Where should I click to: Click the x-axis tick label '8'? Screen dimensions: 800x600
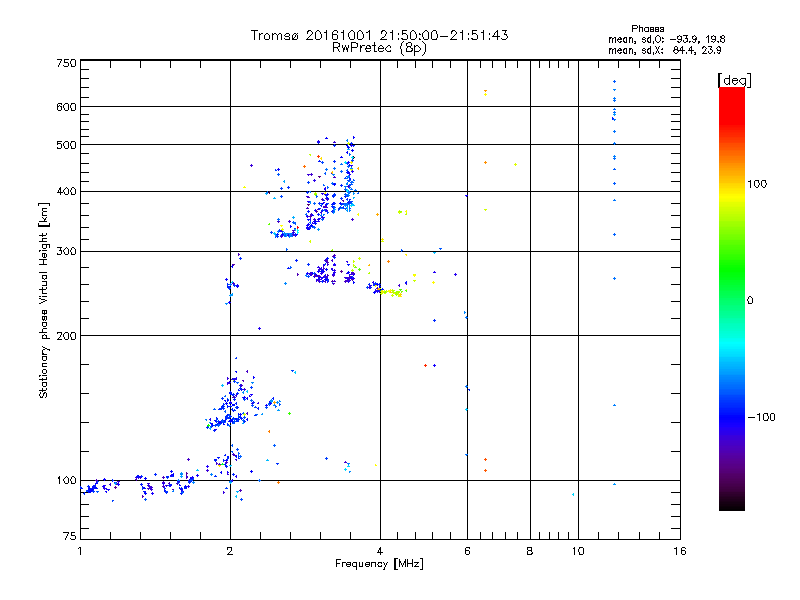point(530,551)
